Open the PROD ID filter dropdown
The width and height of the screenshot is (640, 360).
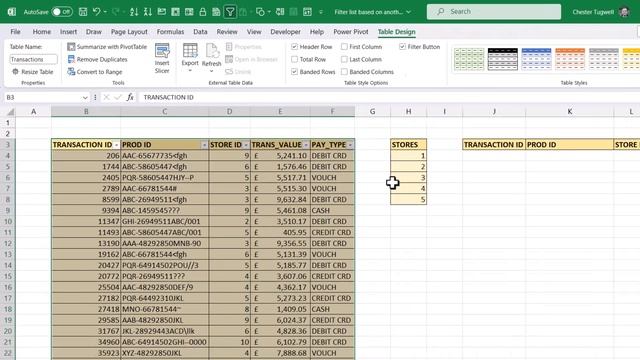(x=204, y=145)
